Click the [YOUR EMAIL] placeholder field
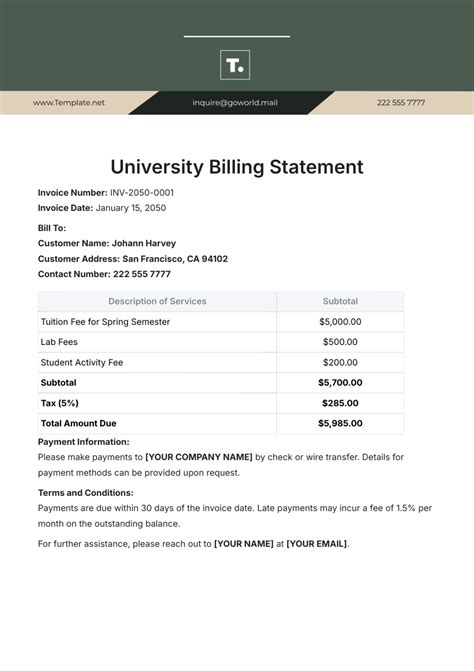 coord(317,544)
